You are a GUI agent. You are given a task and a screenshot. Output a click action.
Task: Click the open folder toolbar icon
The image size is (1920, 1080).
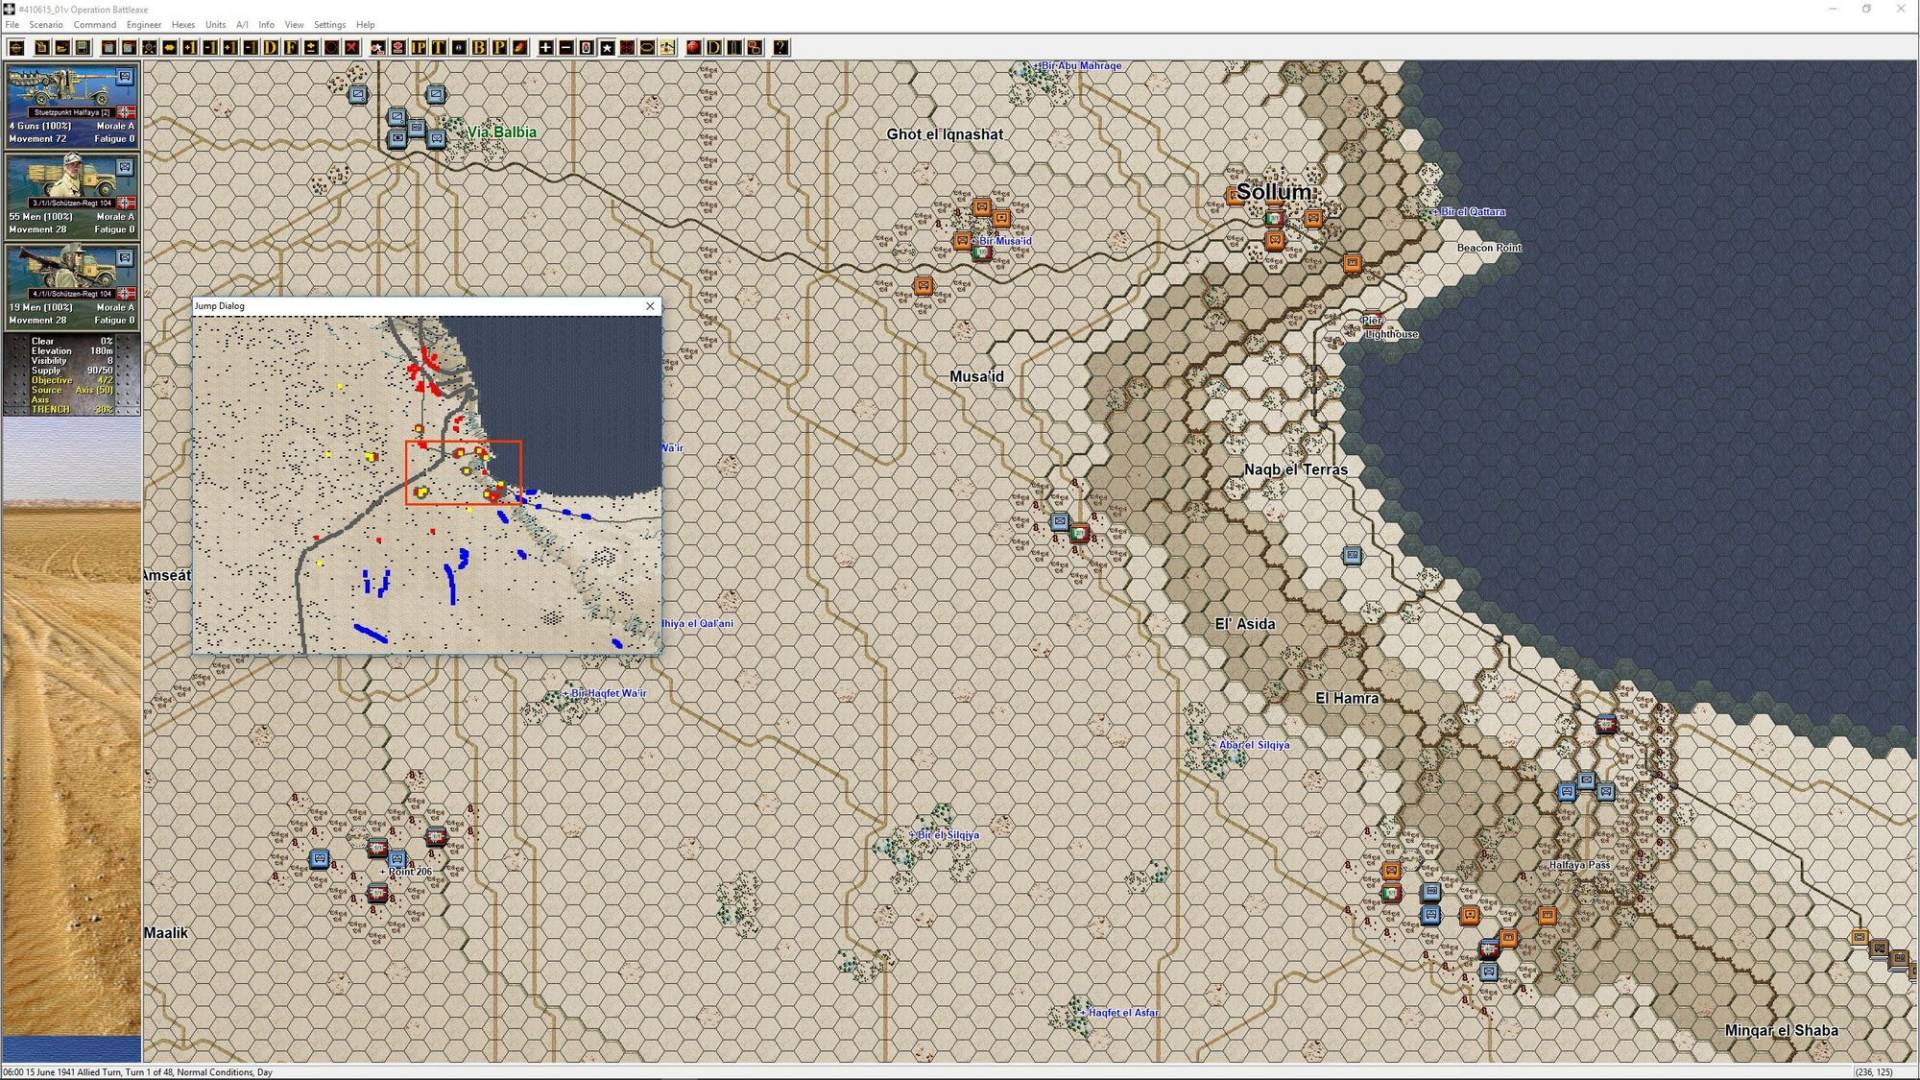click(x=62, y=48)
